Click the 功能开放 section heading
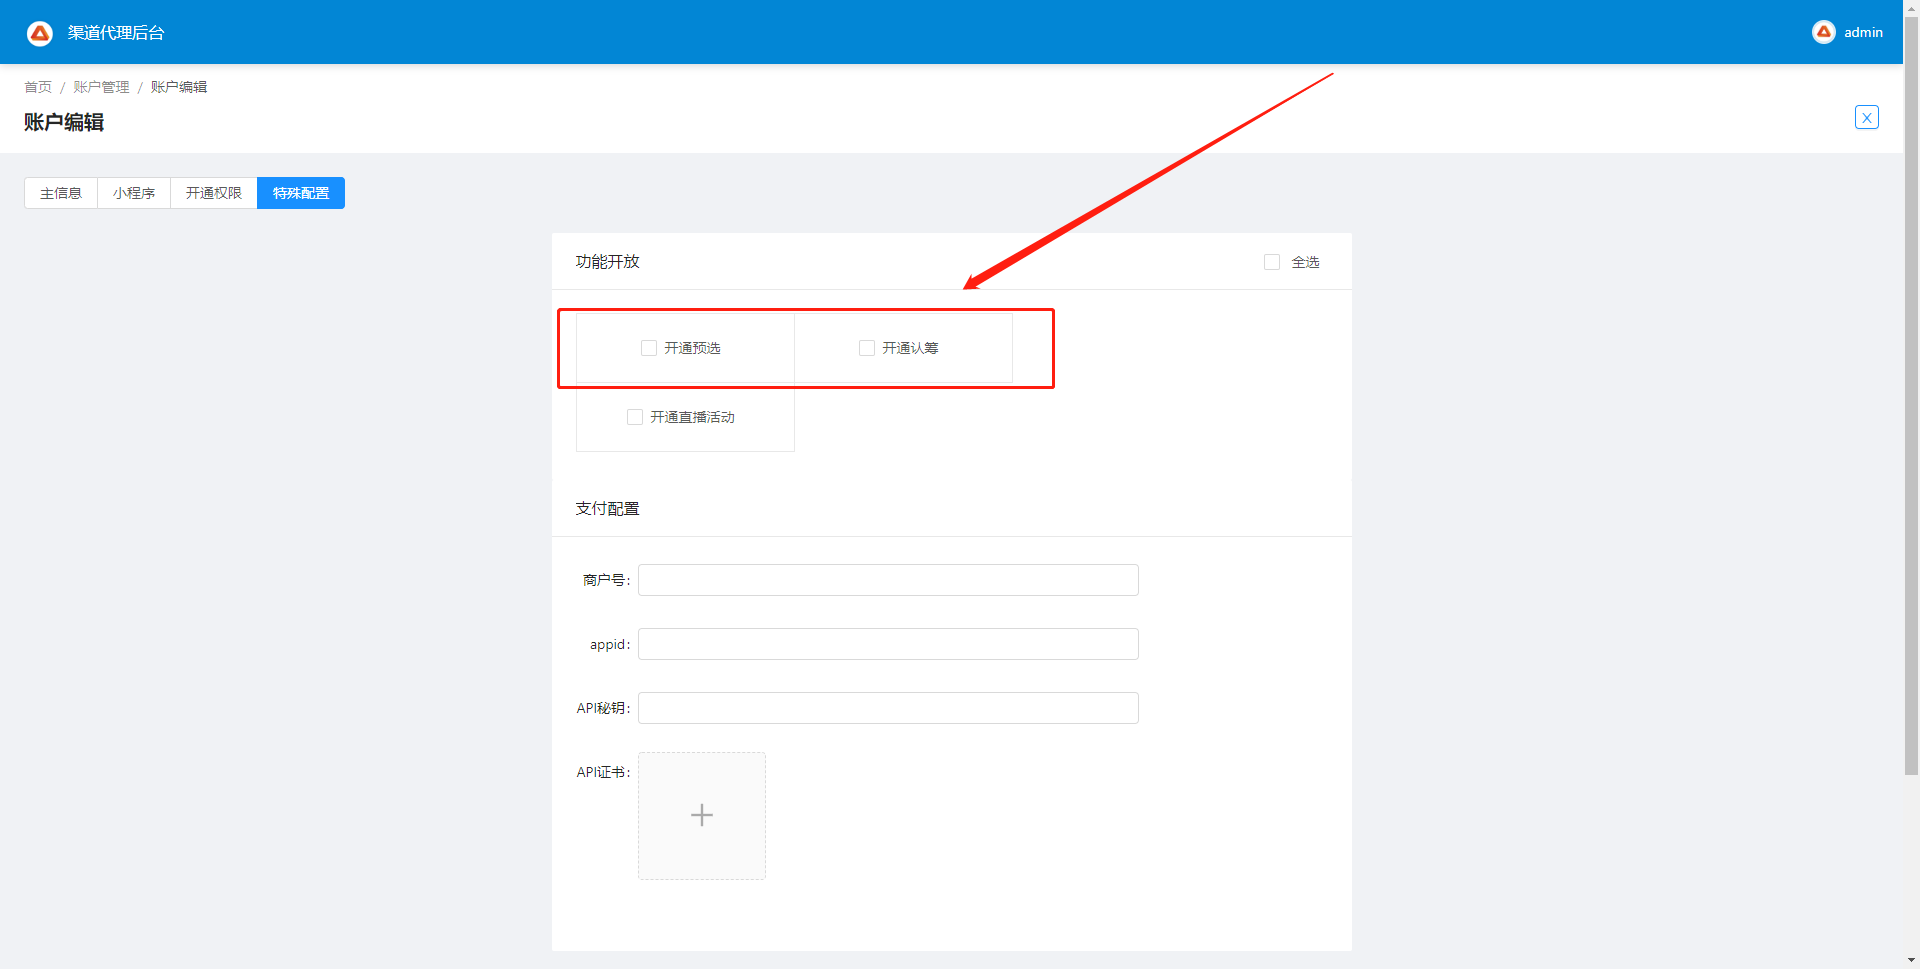This screenshot has height=969, width=1920. point(607,262)
